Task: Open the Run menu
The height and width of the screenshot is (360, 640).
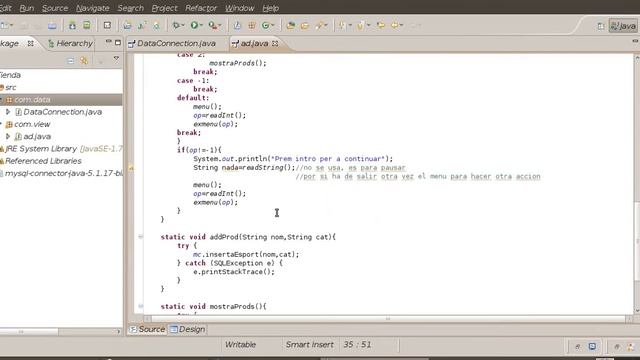Action: coord(27,8)
